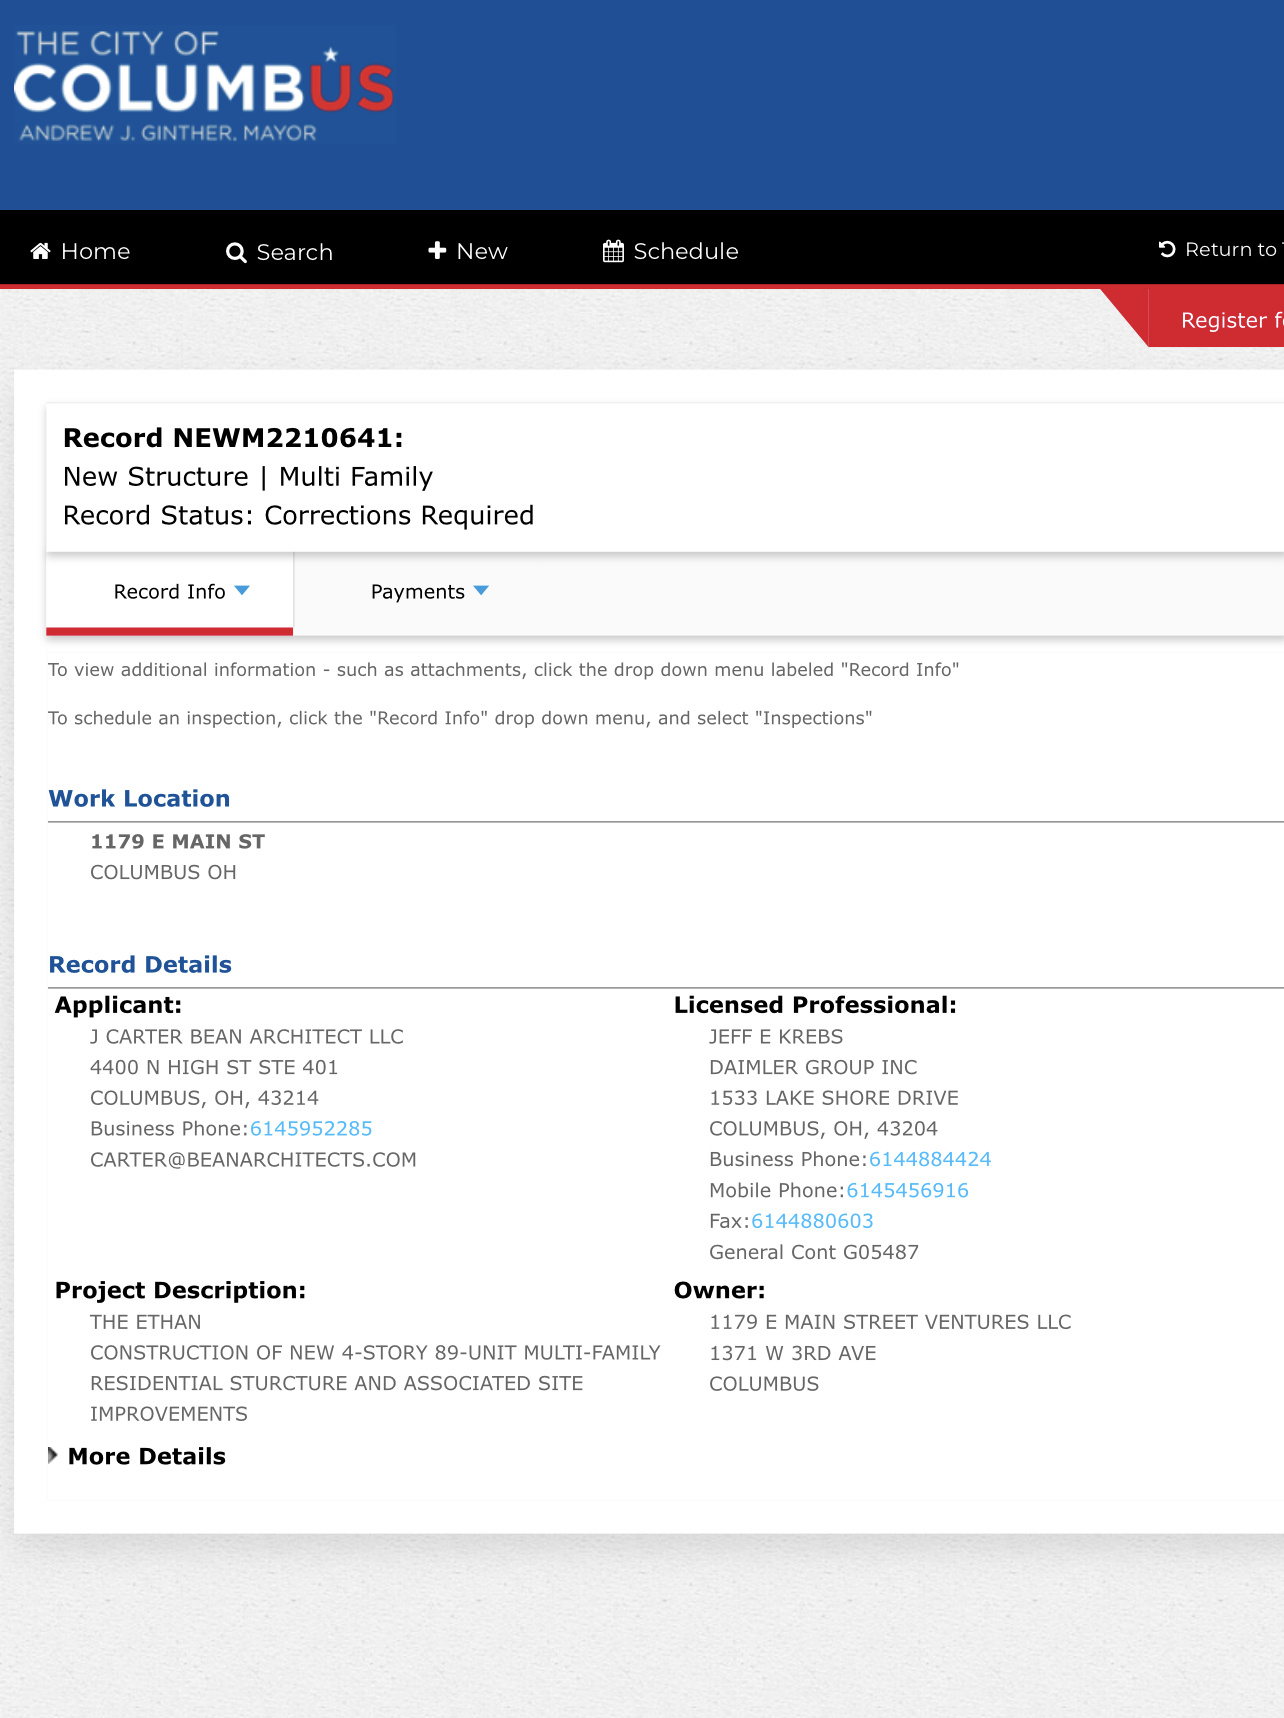1284x1718 pixels.
Task: Click the New Structure | Multi Family text
Action: 248,477
